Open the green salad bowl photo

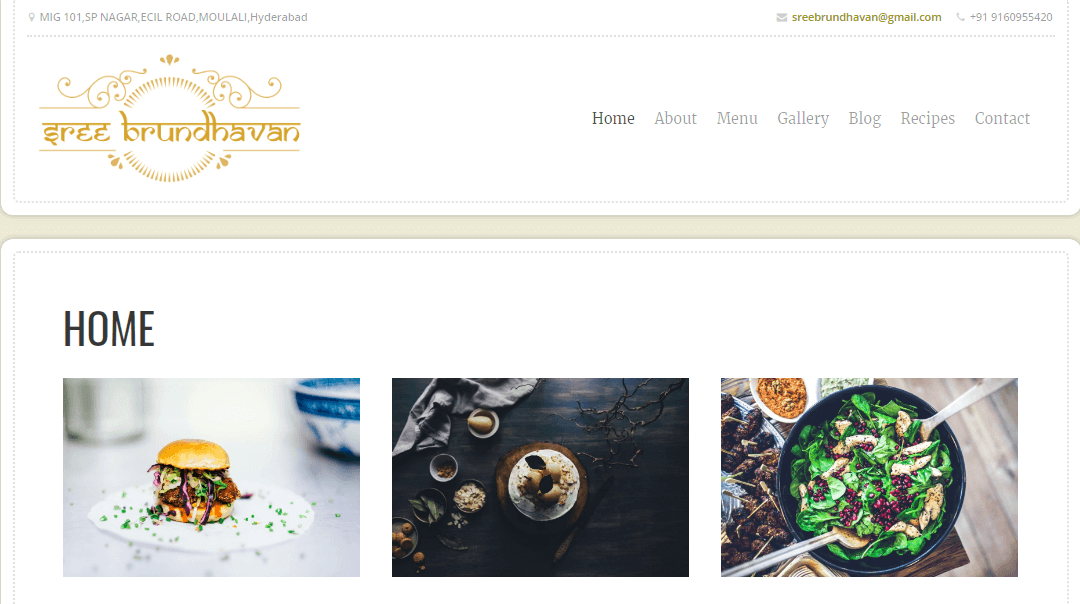coord(869,477)
